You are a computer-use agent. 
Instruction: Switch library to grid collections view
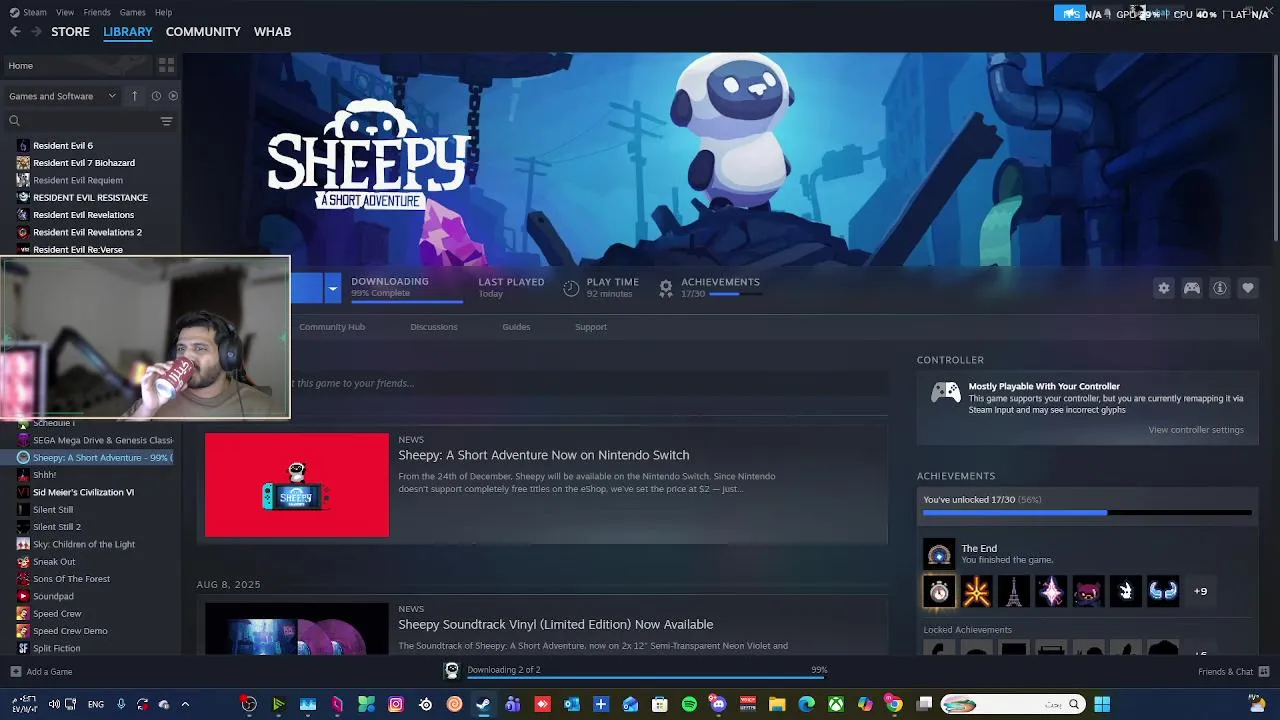pos(166,65)
